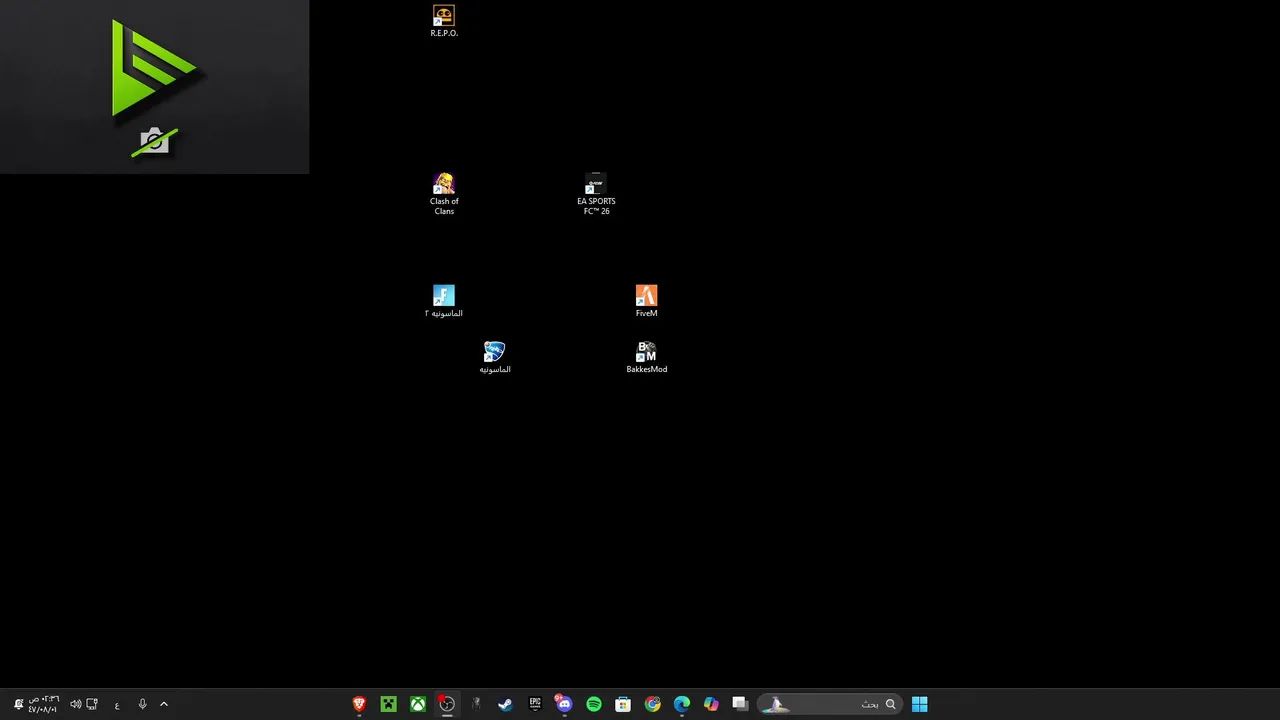Open Brave browser from the taskbar
1280x720 pixels.
tap(359, 704)
